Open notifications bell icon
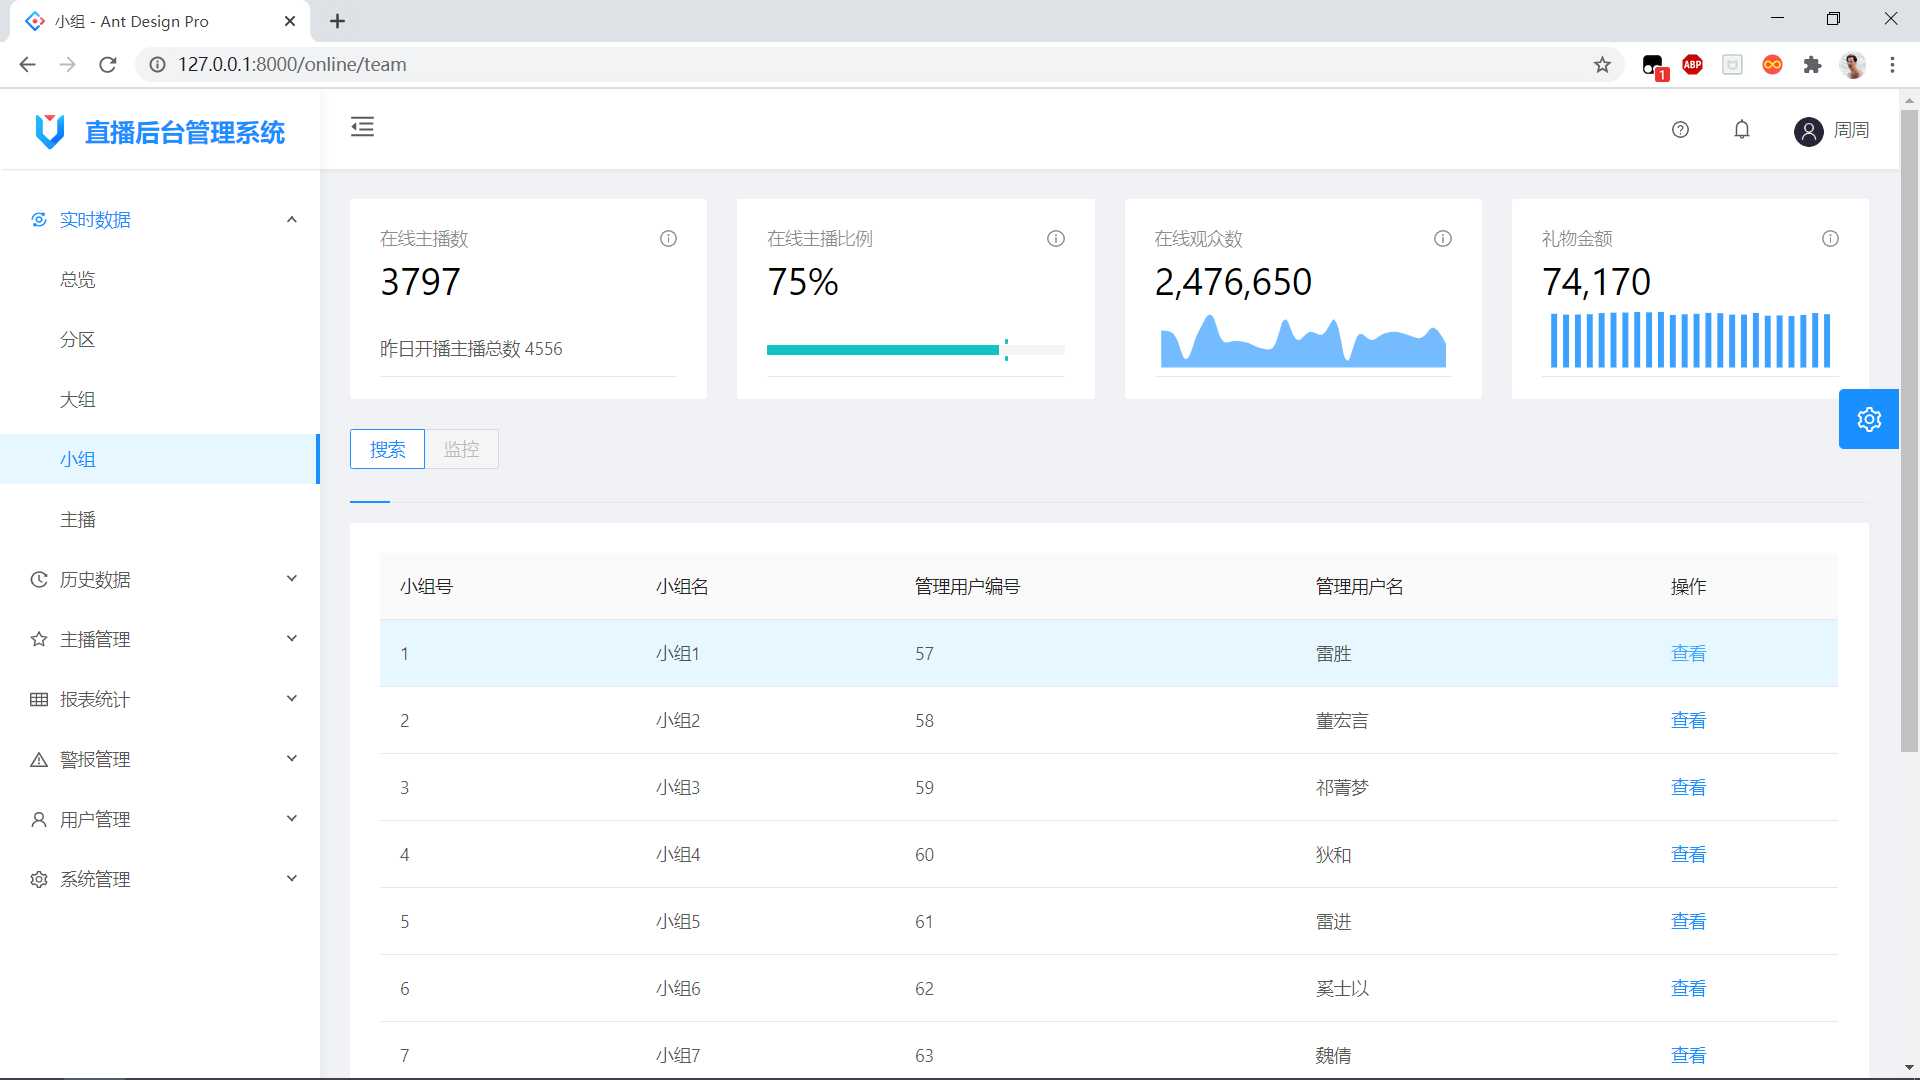This screenshot has height=1080, width=1920. click(1742, 130)
